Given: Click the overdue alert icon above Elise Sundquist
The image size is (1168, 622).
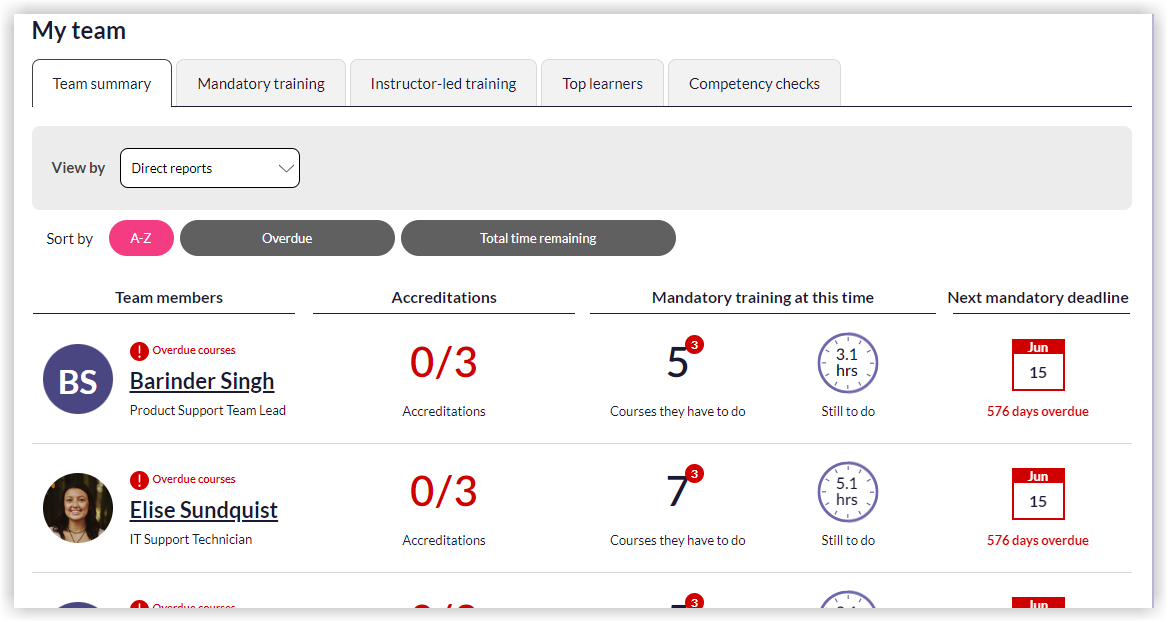Looking at the screenshot, I should pos(139,480).
